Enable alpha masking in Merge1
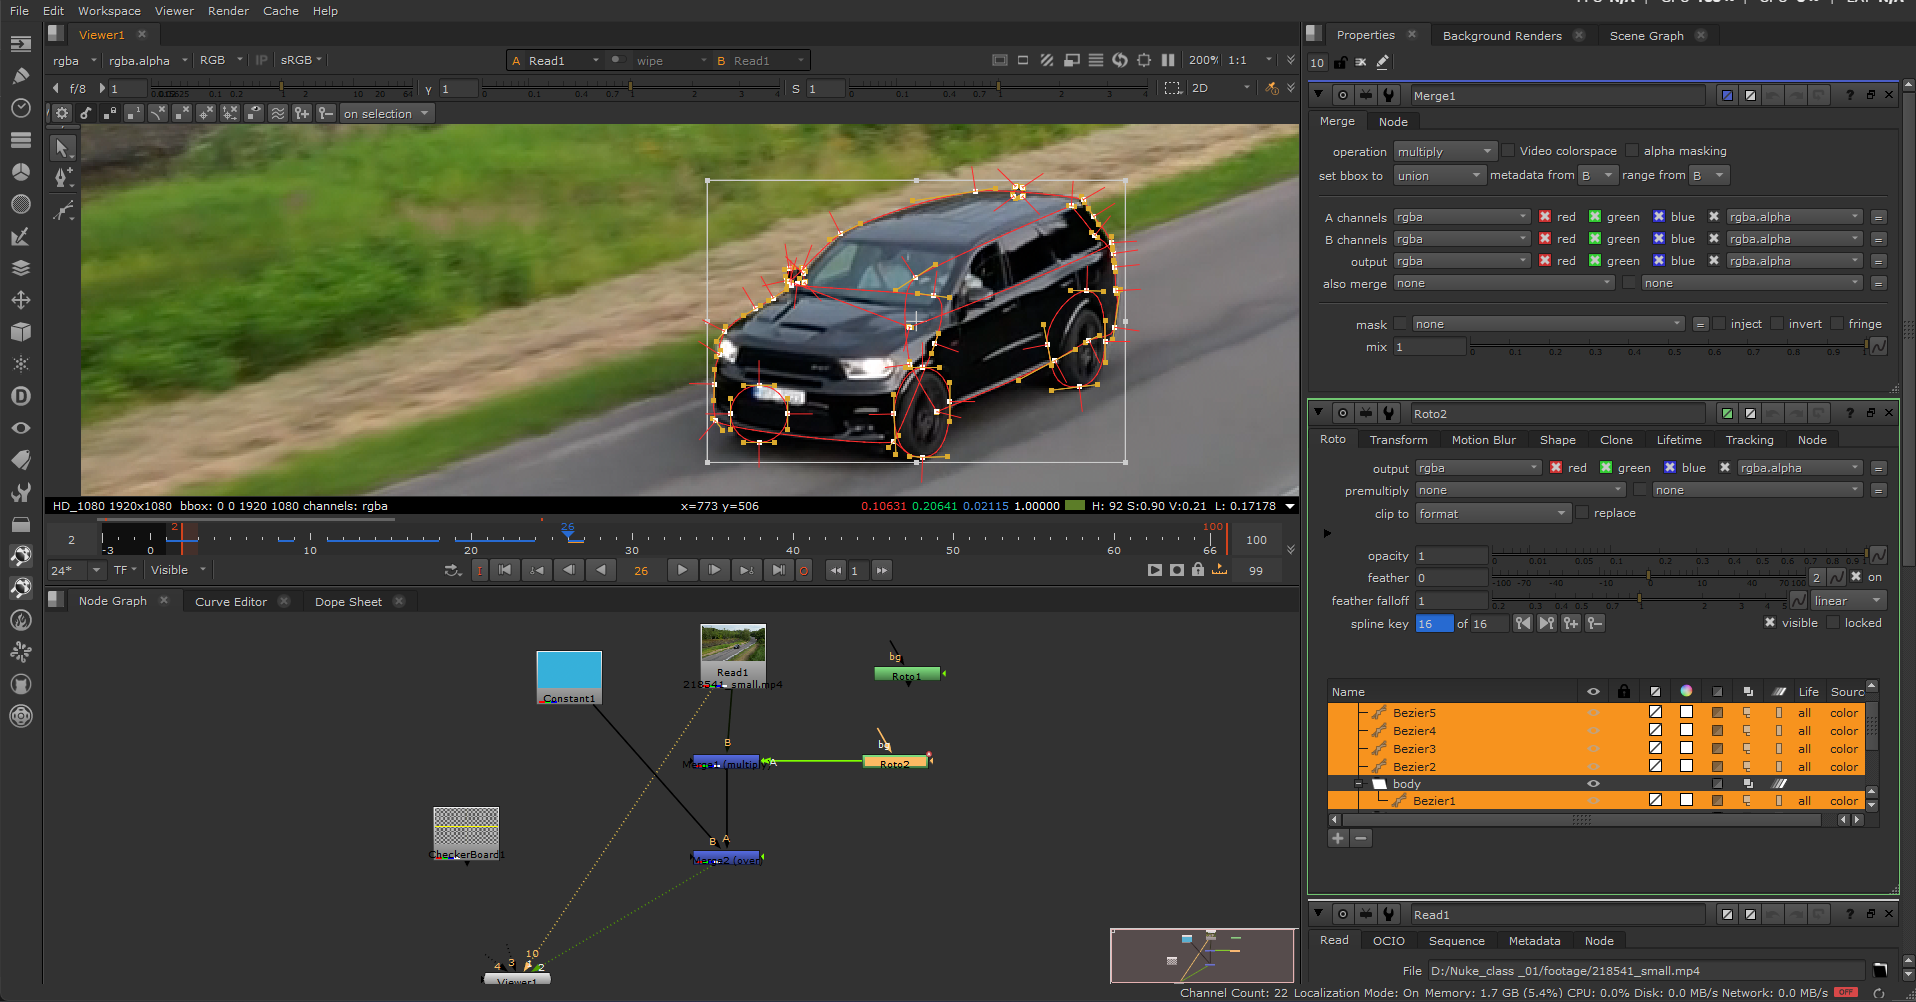Image resolution: width=1916 pixels, height=1002 pixels. pyautogui.click(x=1631, y=150)
